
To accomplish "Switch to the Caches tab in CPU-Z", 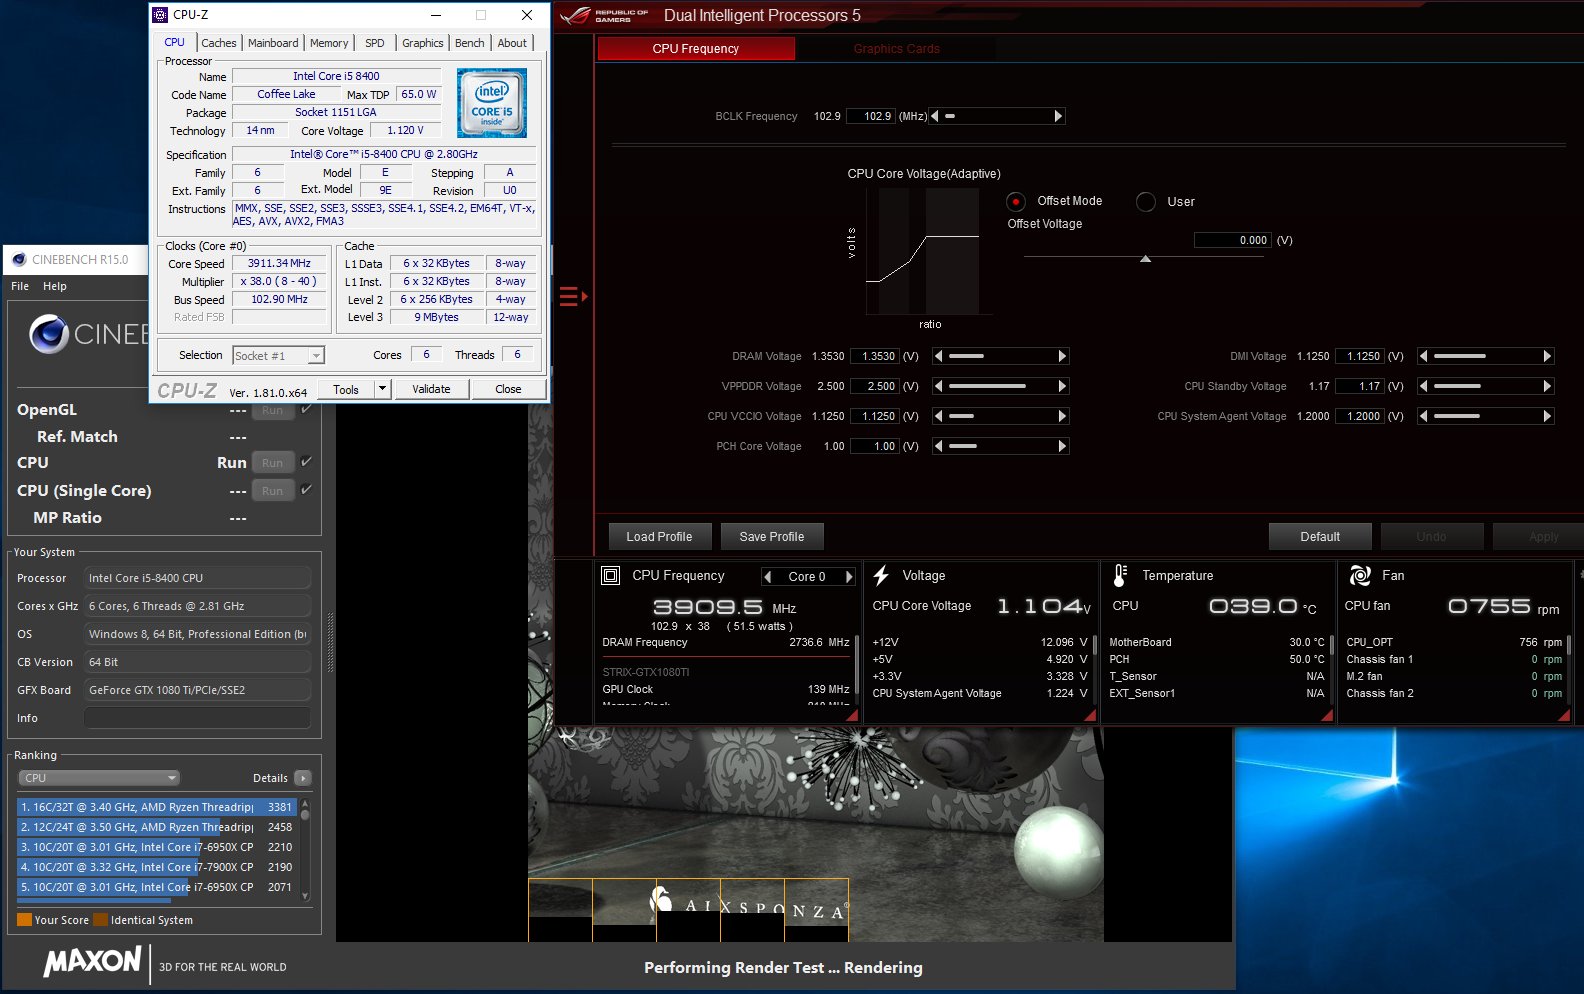I will pyautogui.click(x=219, y=43).
